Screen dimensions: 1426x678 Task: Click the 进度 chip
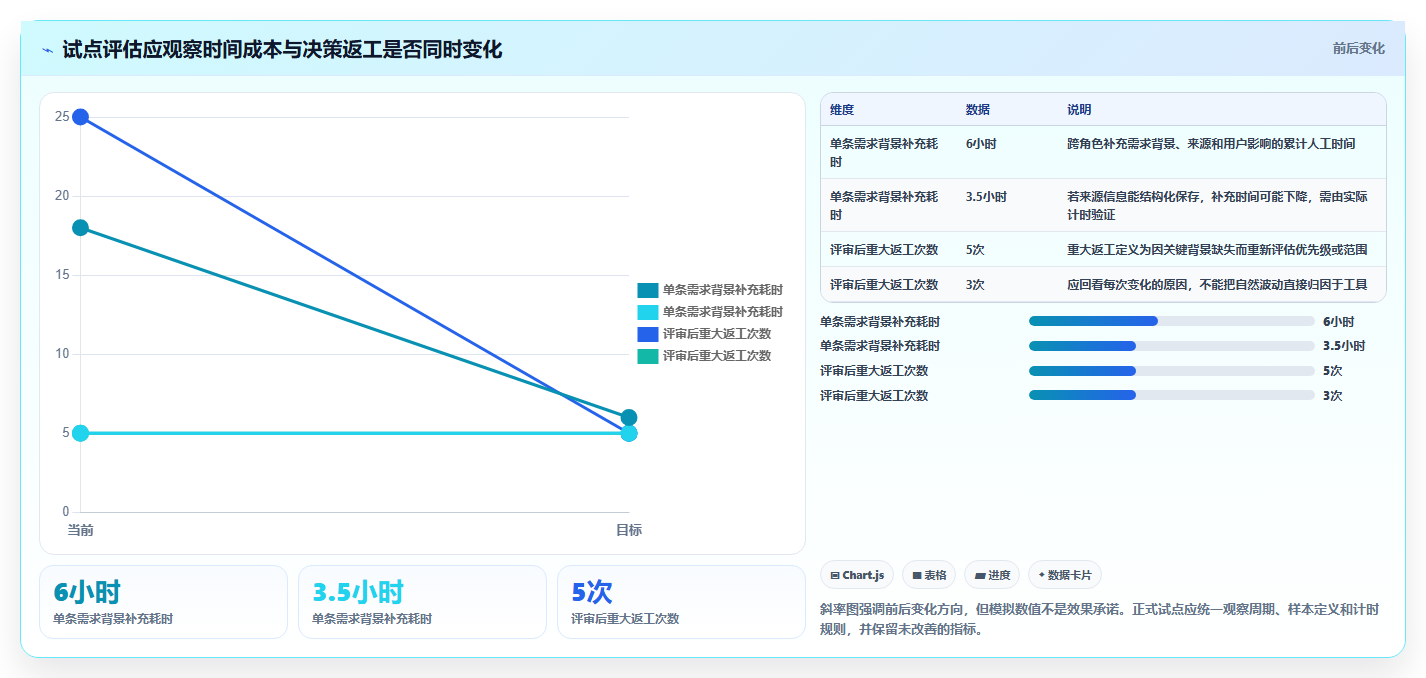[992, 575]
